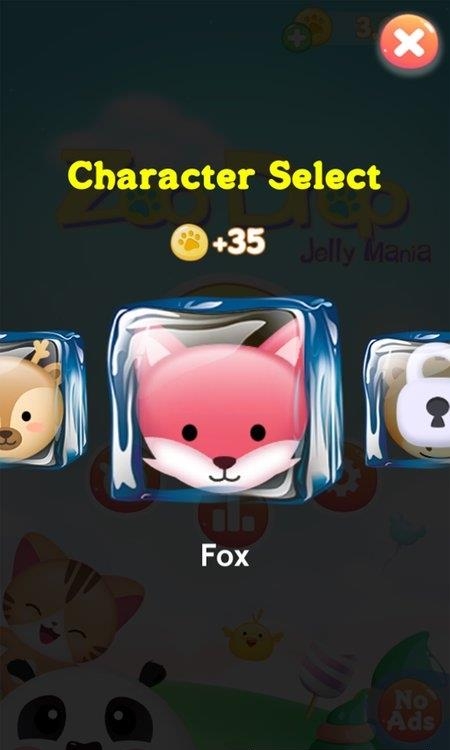Viewport: 450px width, 750px height.
Task: Tap the dimmed coin counter at top
Action: (354, 29)
